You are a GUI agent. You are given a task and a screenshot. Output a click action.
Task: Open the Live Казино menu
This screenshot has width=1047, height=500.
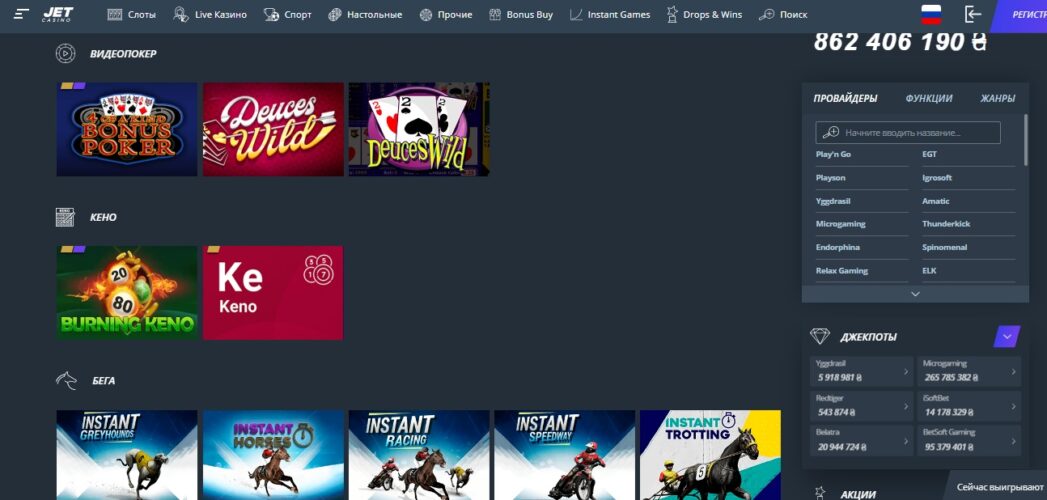click(210, 15)
